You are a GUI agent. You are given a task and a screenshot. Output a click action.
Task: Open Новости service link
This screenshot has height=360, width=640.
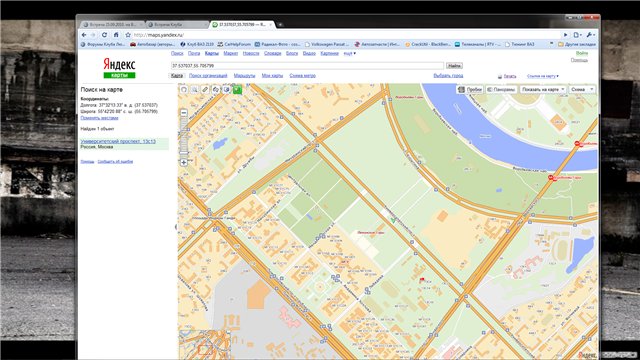251,53
